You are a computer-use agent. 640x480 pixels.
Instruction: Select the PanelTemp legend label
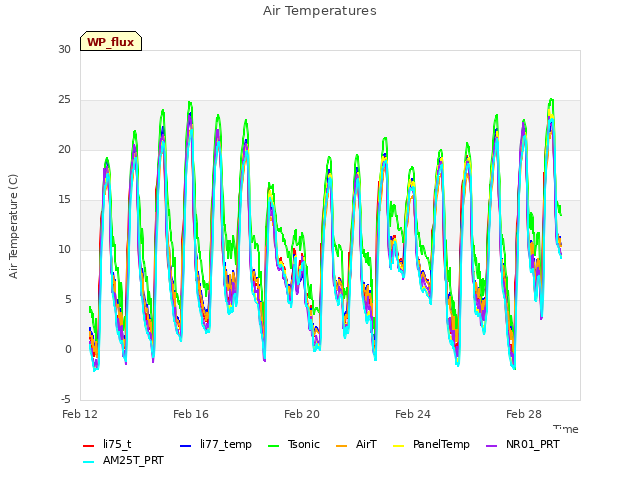pyautogui.click(x=441, y=444)
